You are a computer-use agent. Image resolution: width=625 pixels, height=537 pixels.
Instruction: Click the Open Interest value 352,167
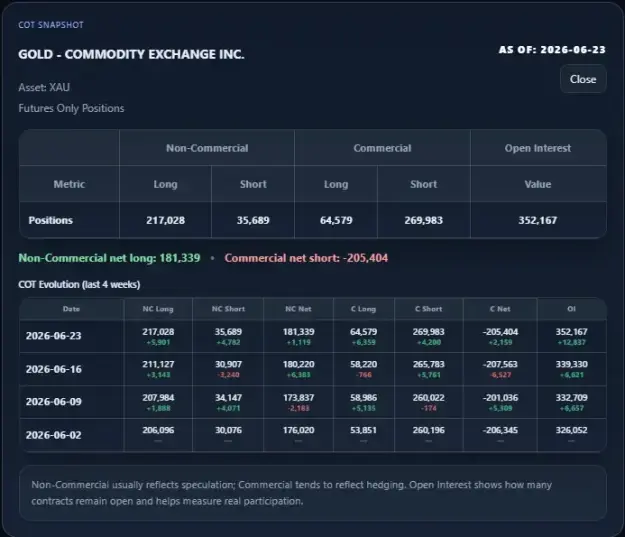[538, 220]
